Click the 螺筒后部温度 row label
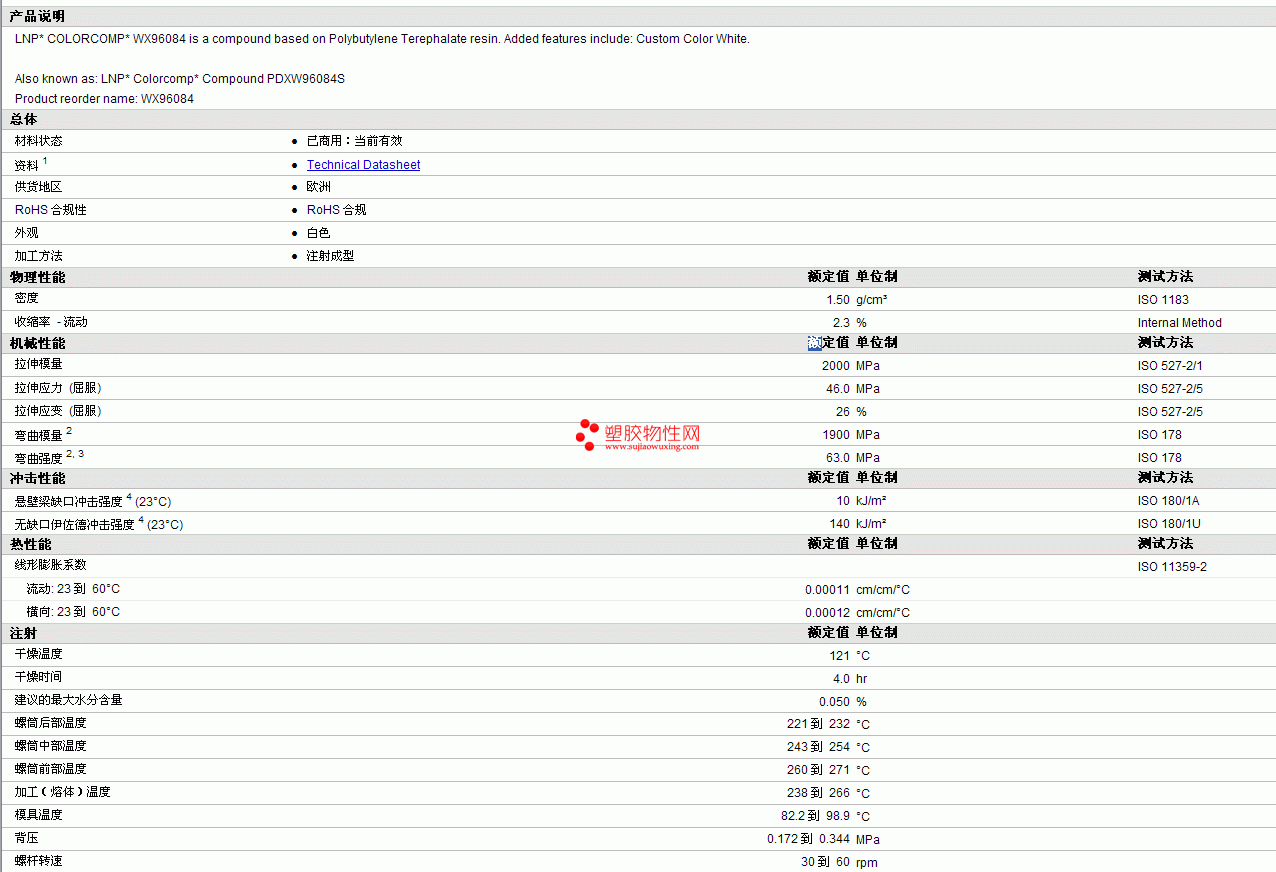The image size is (1276, 872). tap(50, 723)
